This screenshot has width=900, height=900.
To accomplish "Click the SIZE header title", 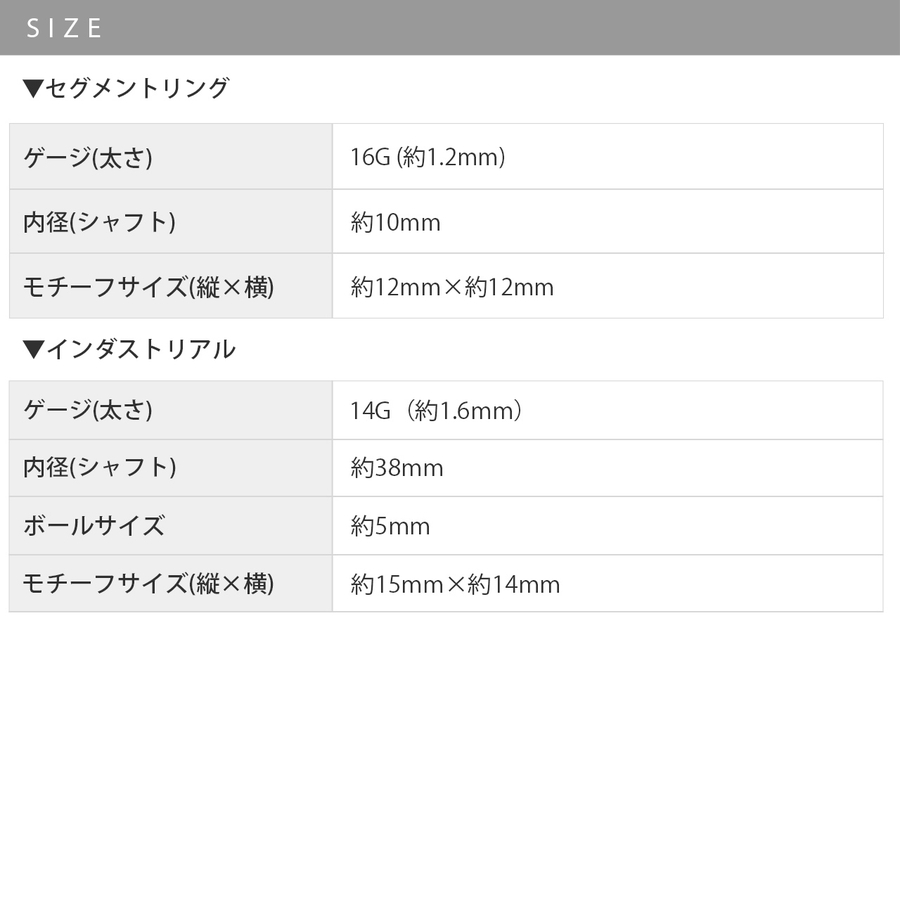I will (64, 28).
